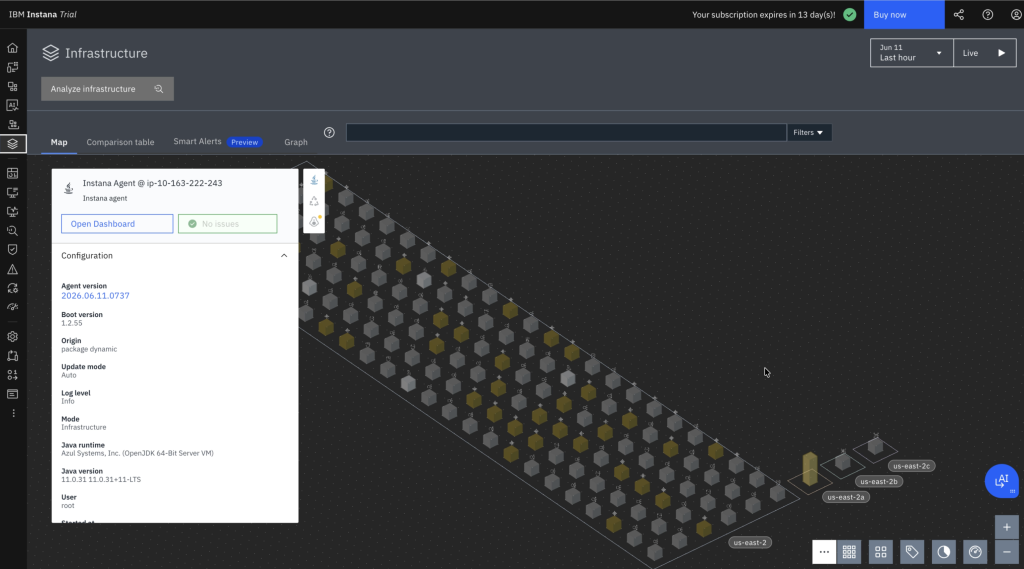Click the Java runtime value Azul Systems, Inc.
The width and height of the screenshot is (1024, 569).
tap(137, 453)
